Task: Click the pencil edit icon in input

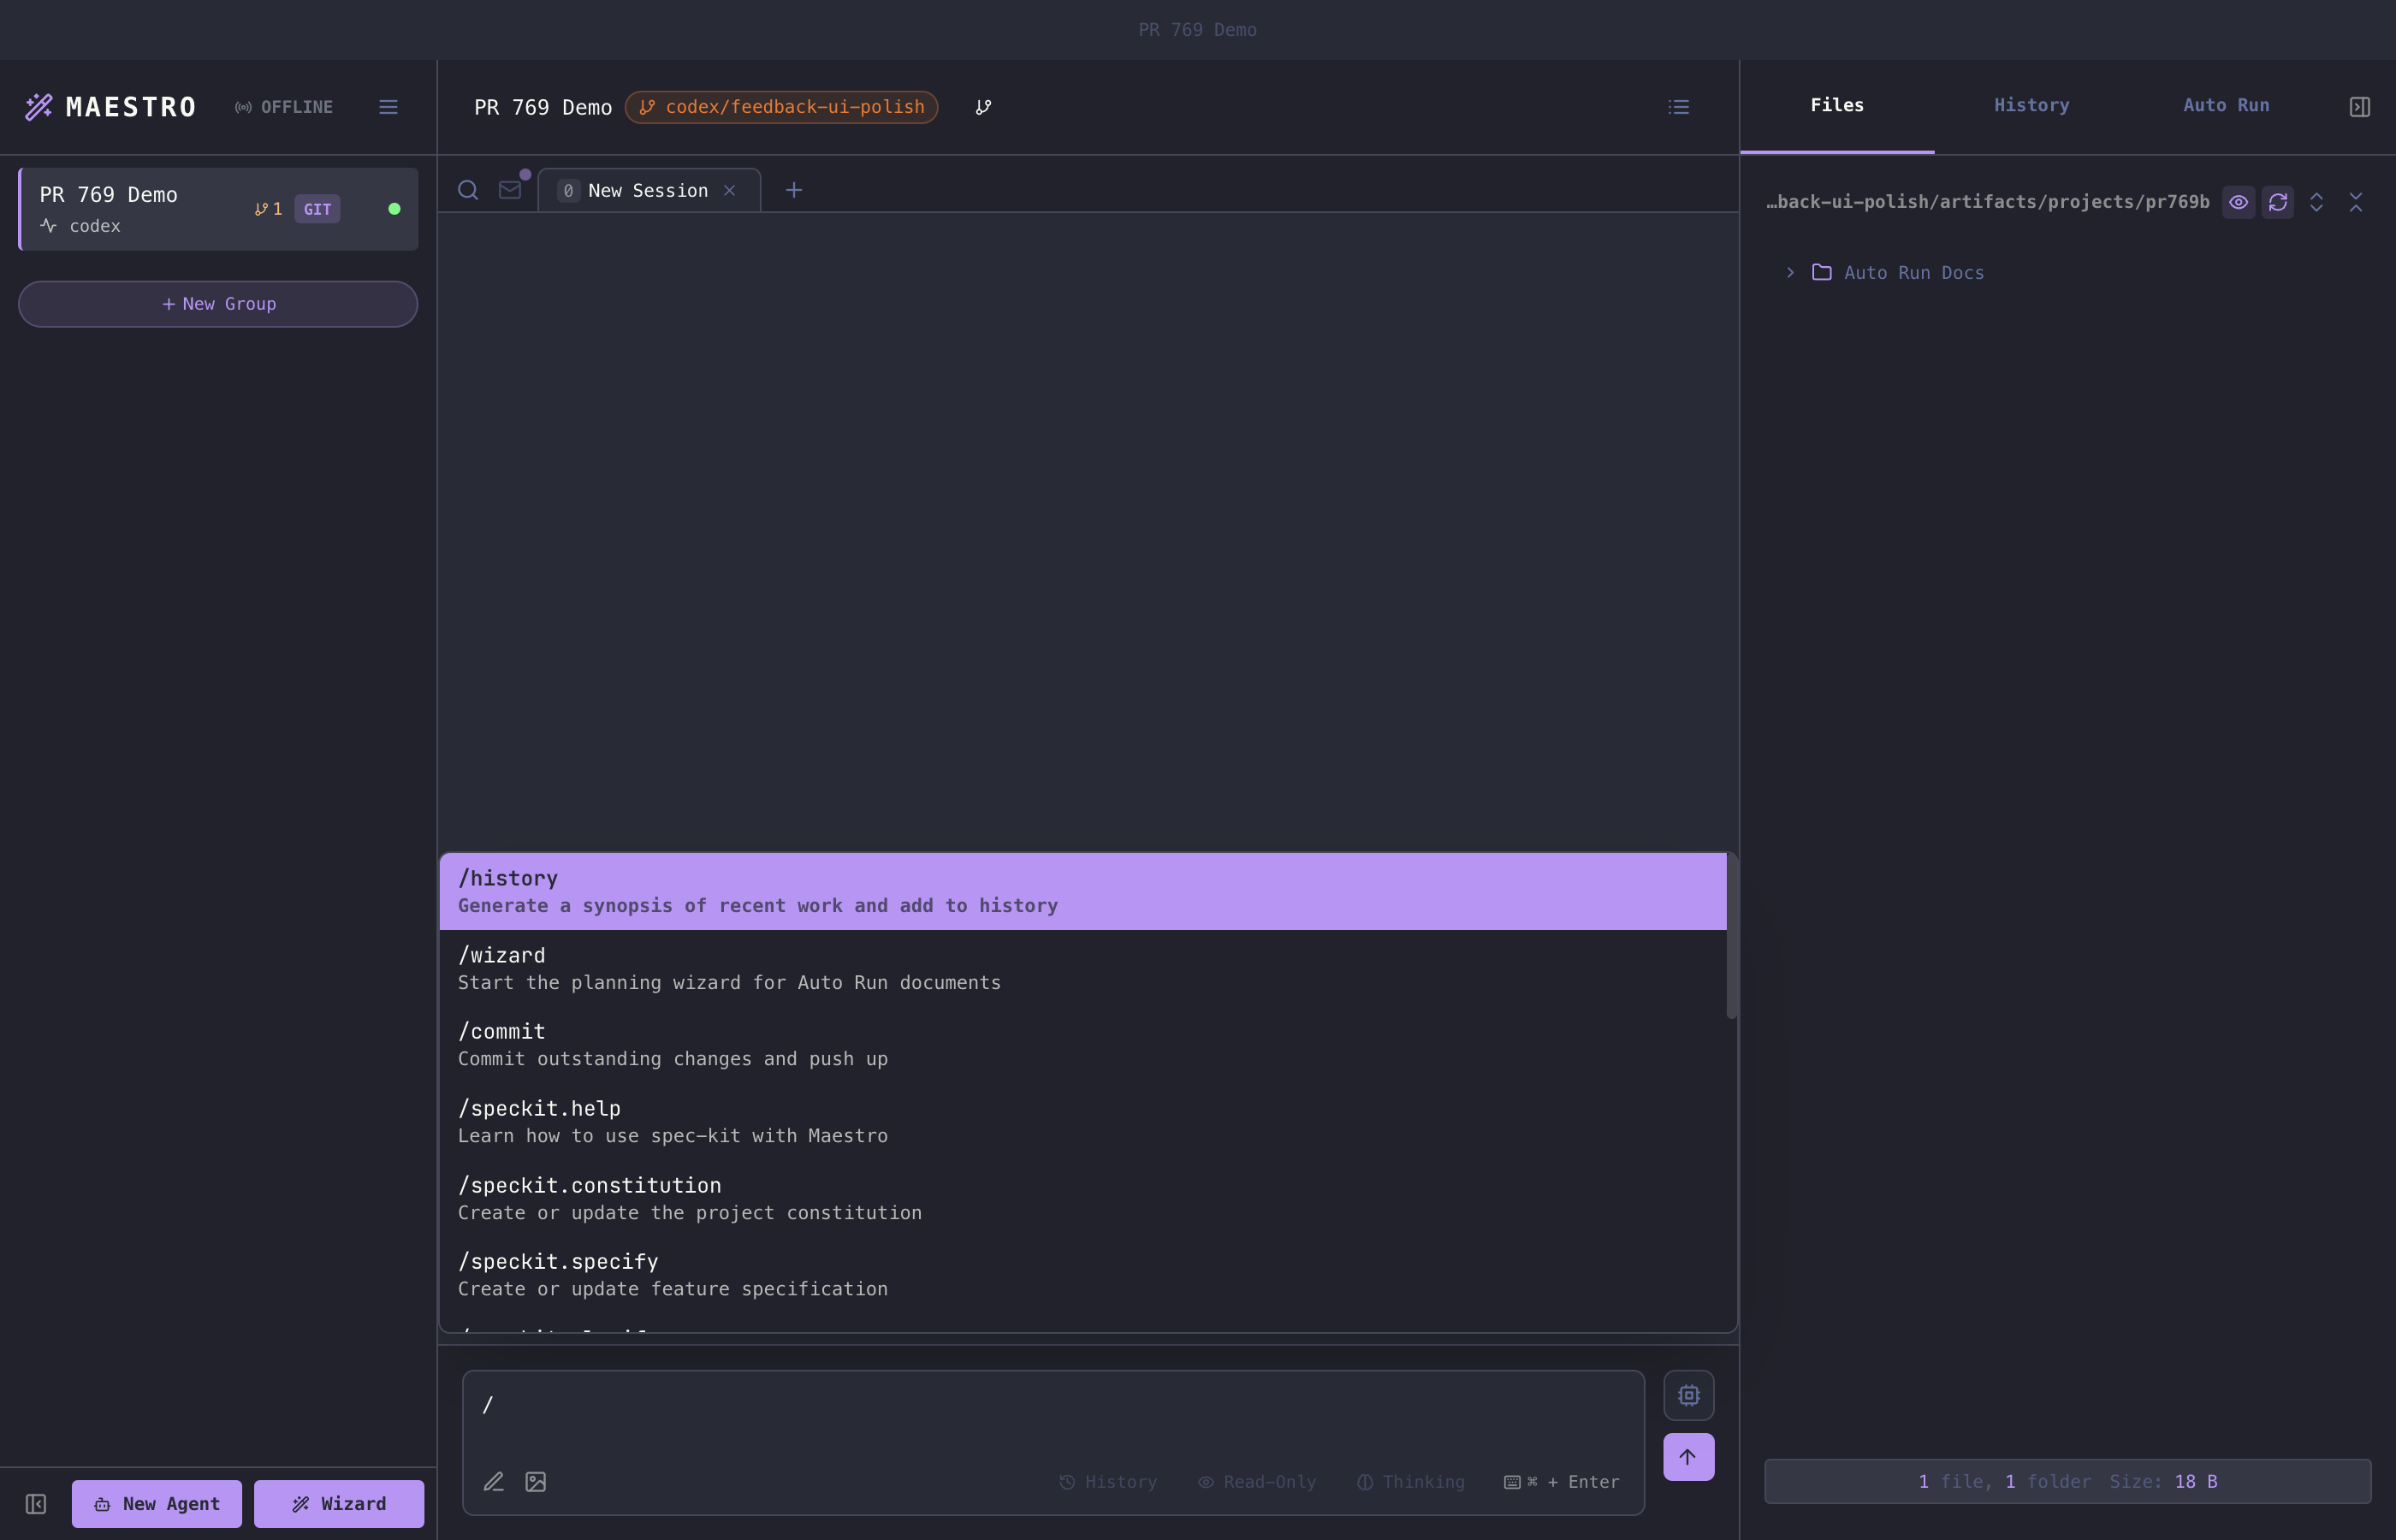Action: (493, 1481)
